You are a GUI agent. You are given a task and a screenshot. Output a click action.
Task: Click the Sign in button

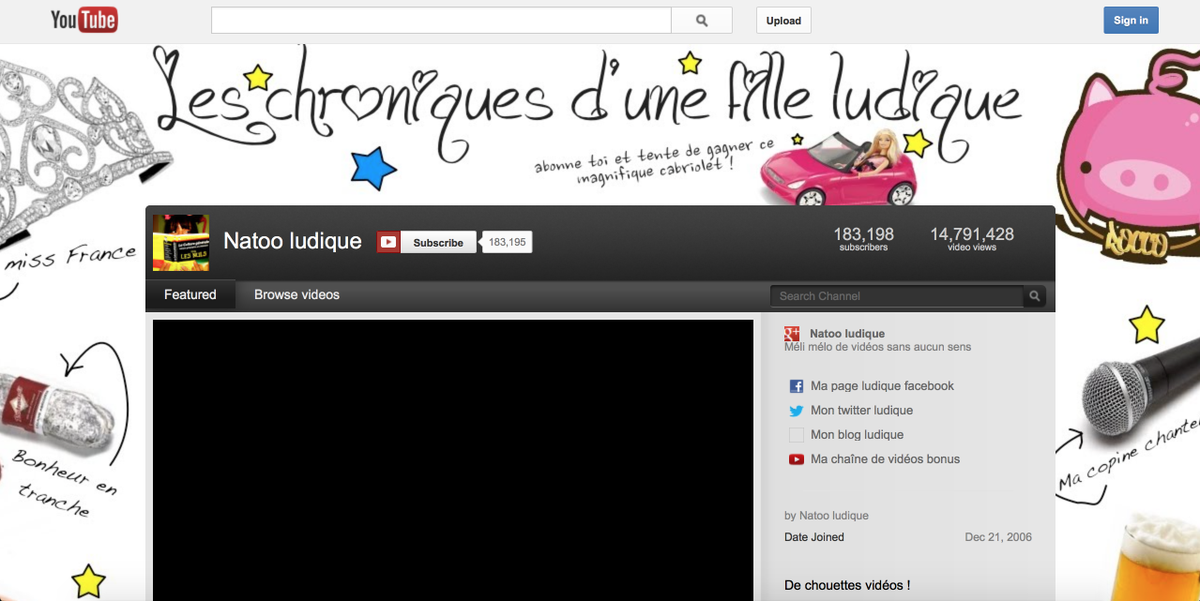point(1131,20)
